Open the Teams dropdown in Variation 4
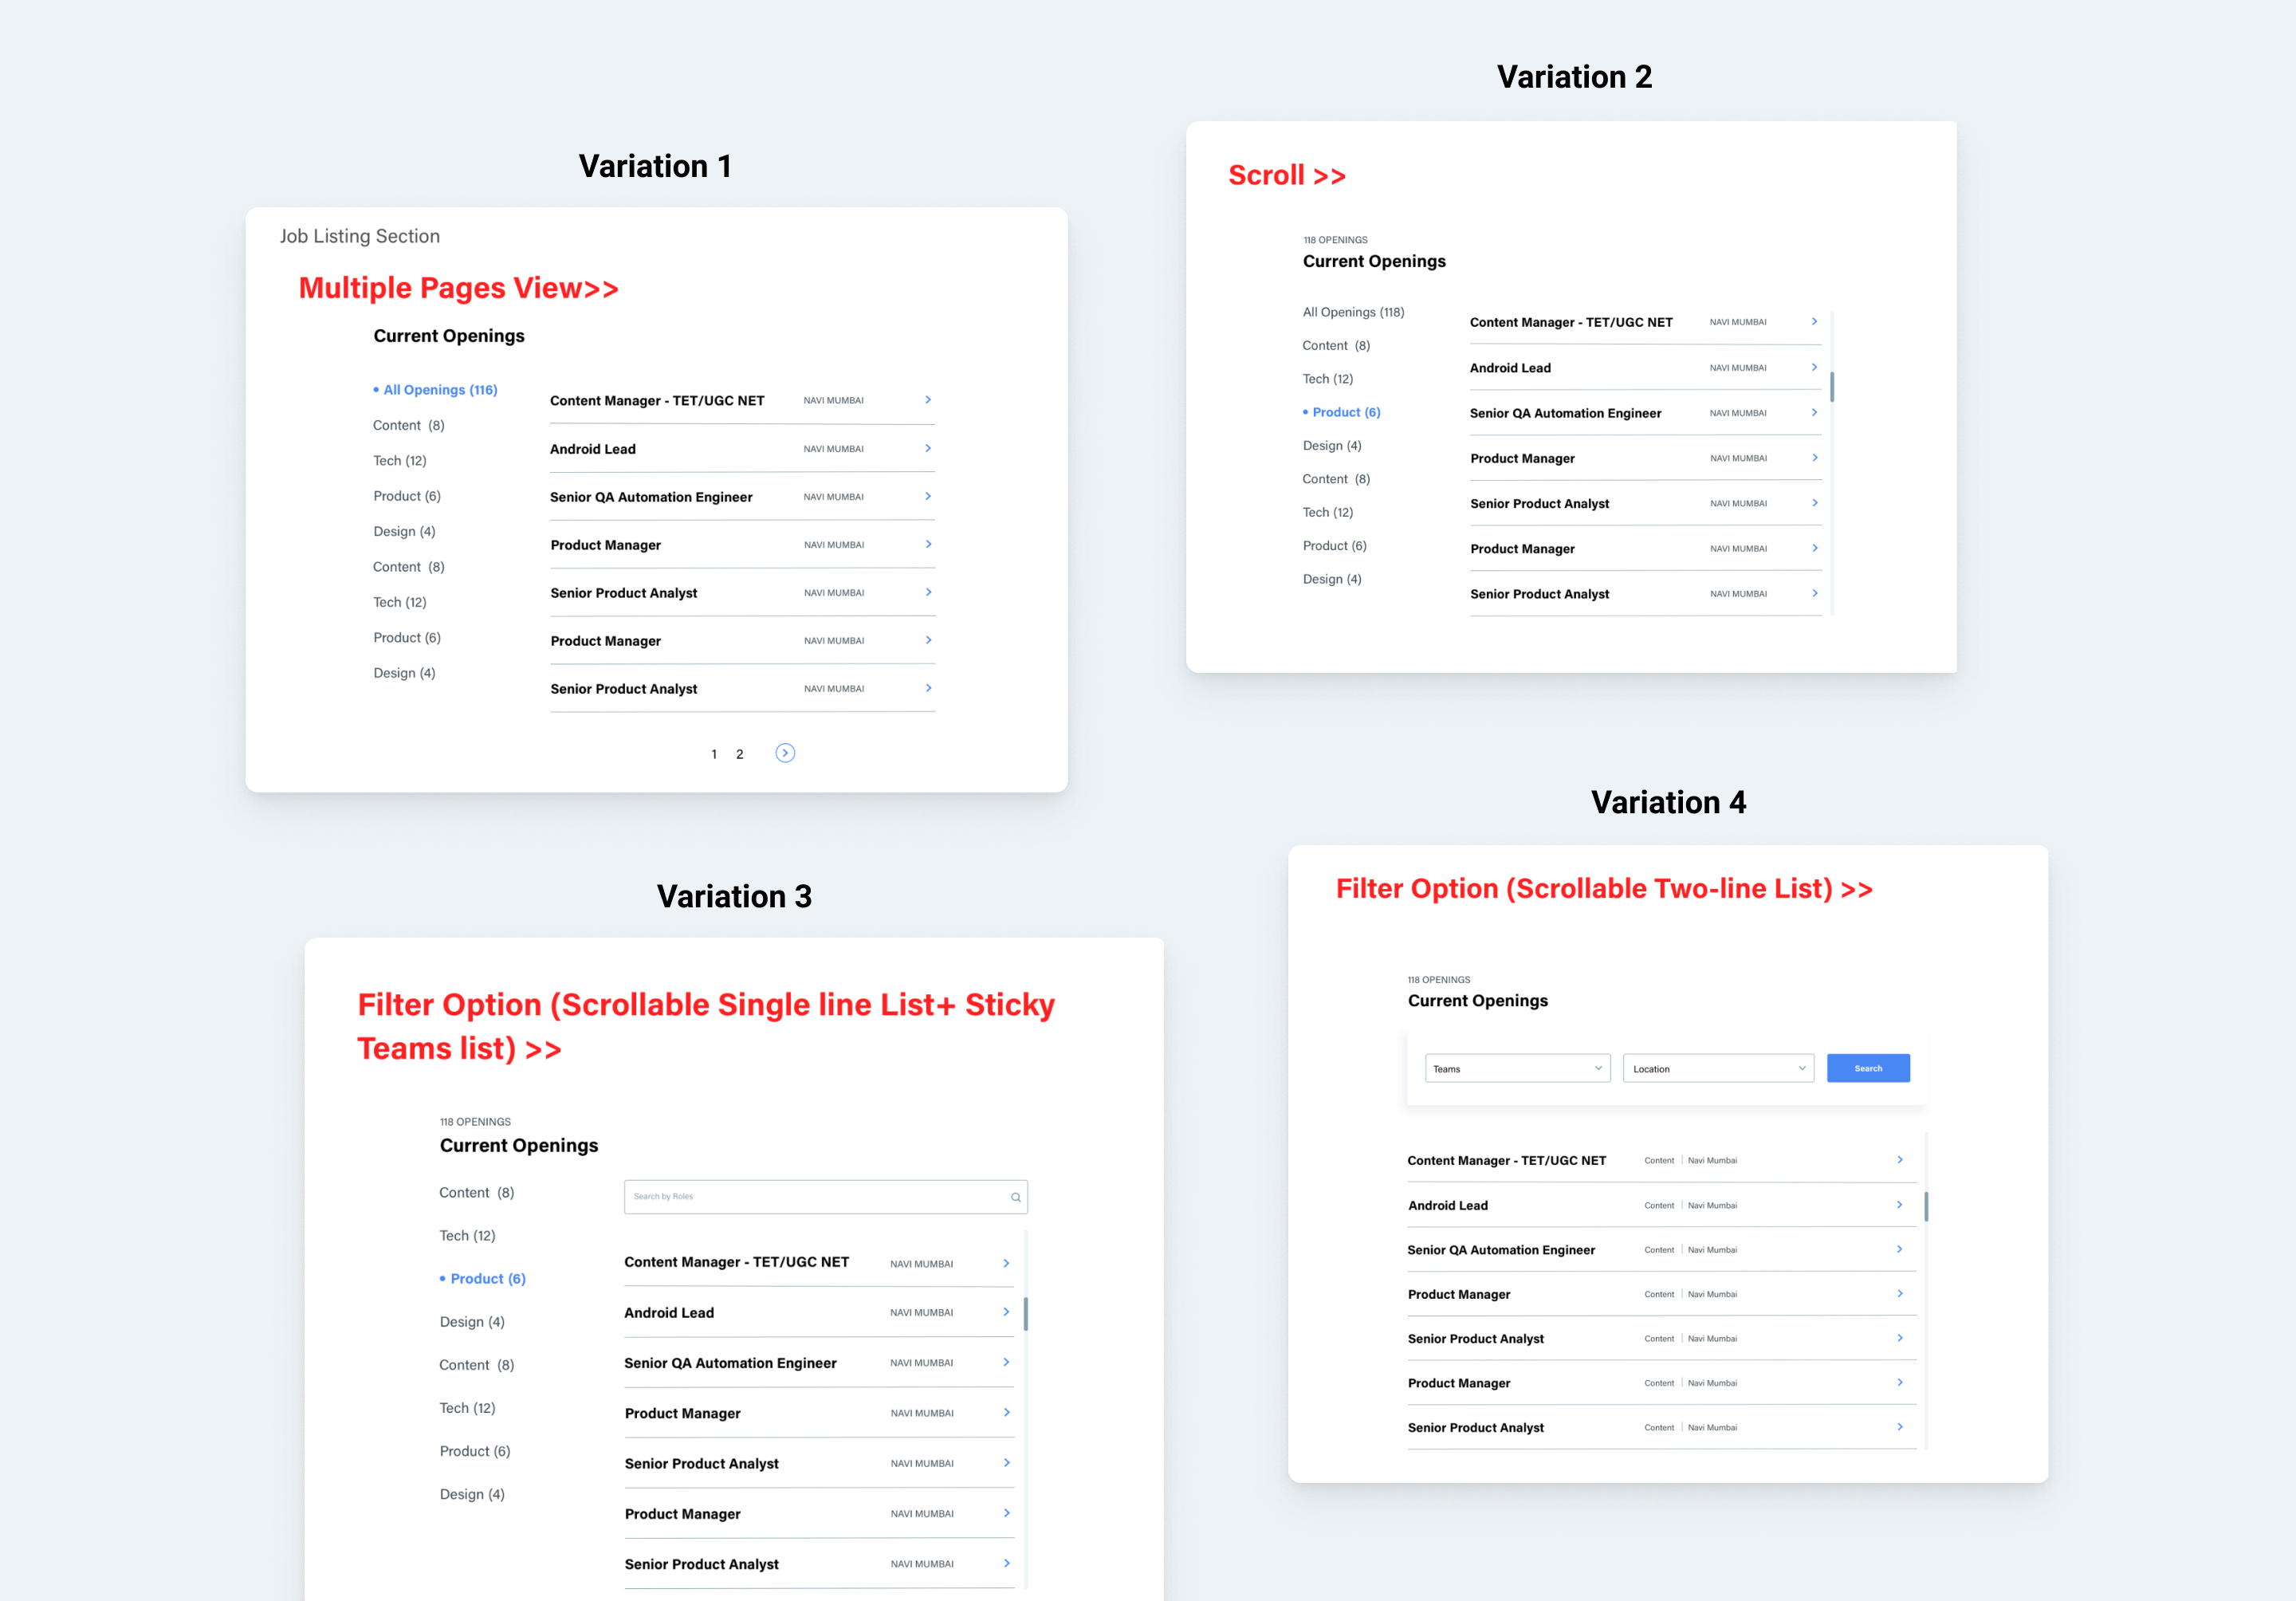 [x=1516, y=1068]
